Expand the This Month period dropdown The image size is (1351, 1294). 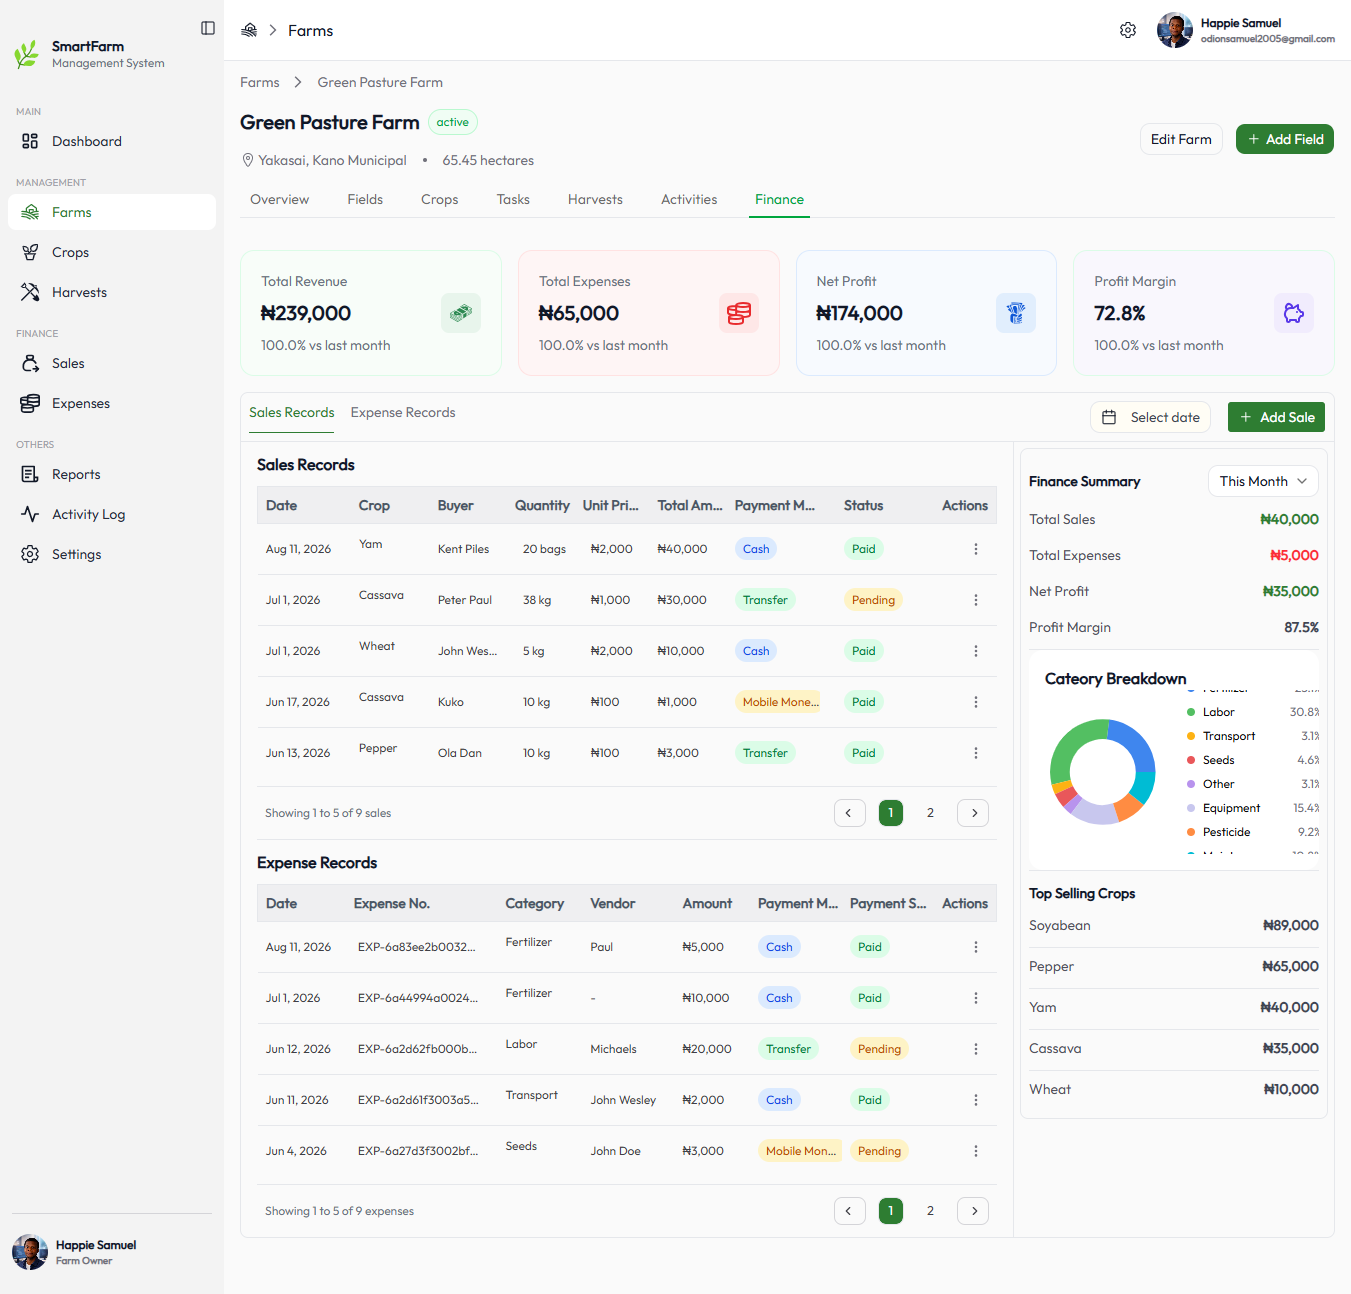coord(1263,481)
